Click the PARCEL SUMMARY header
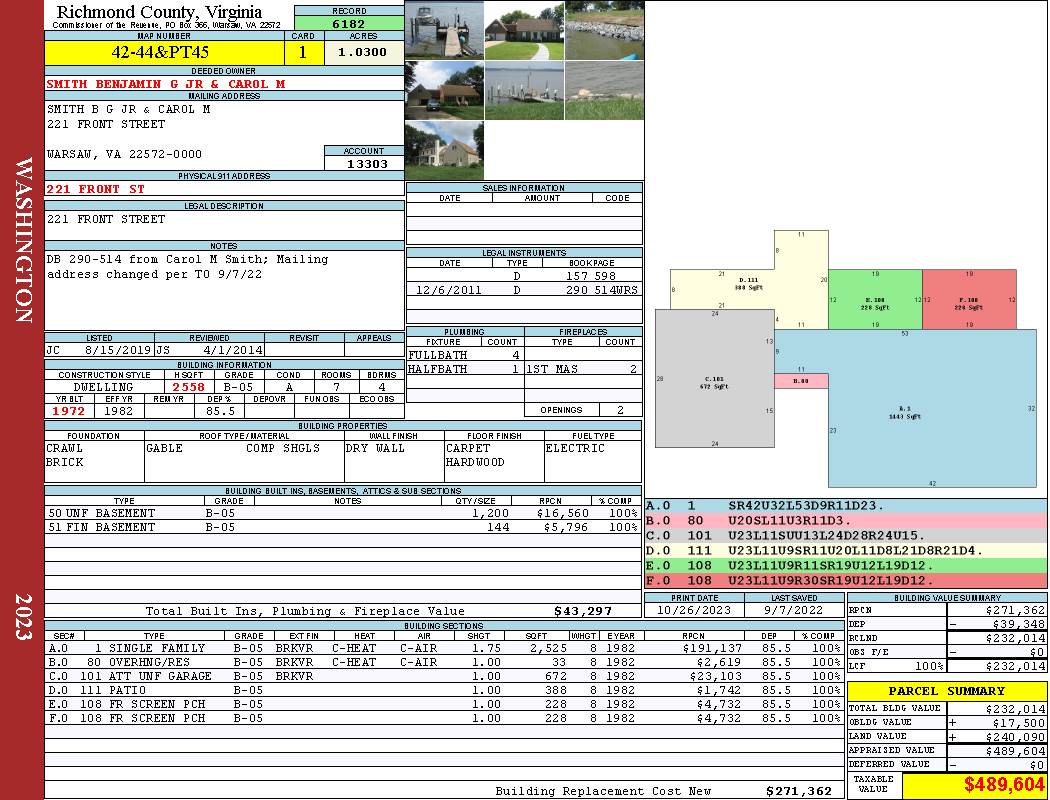 [946, 691]
